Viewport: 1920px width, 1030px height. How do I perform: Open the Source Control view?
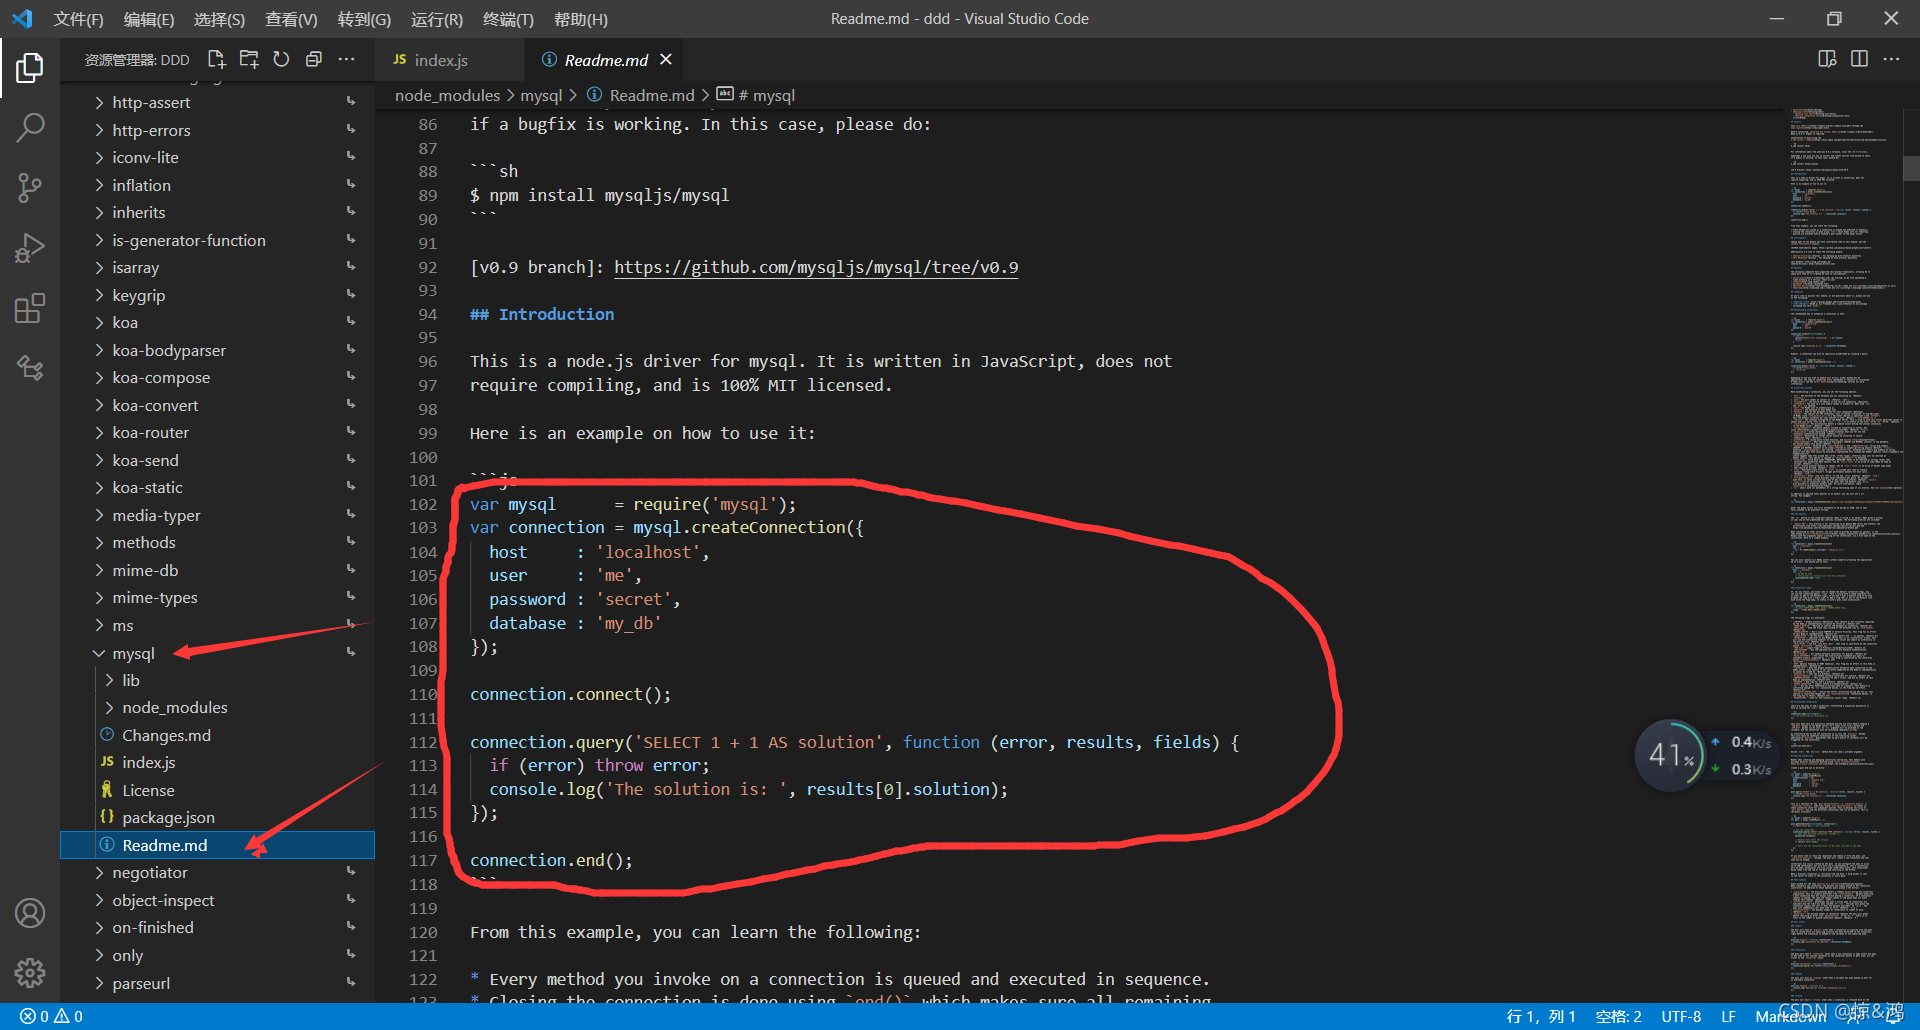(x=30, y=187)
